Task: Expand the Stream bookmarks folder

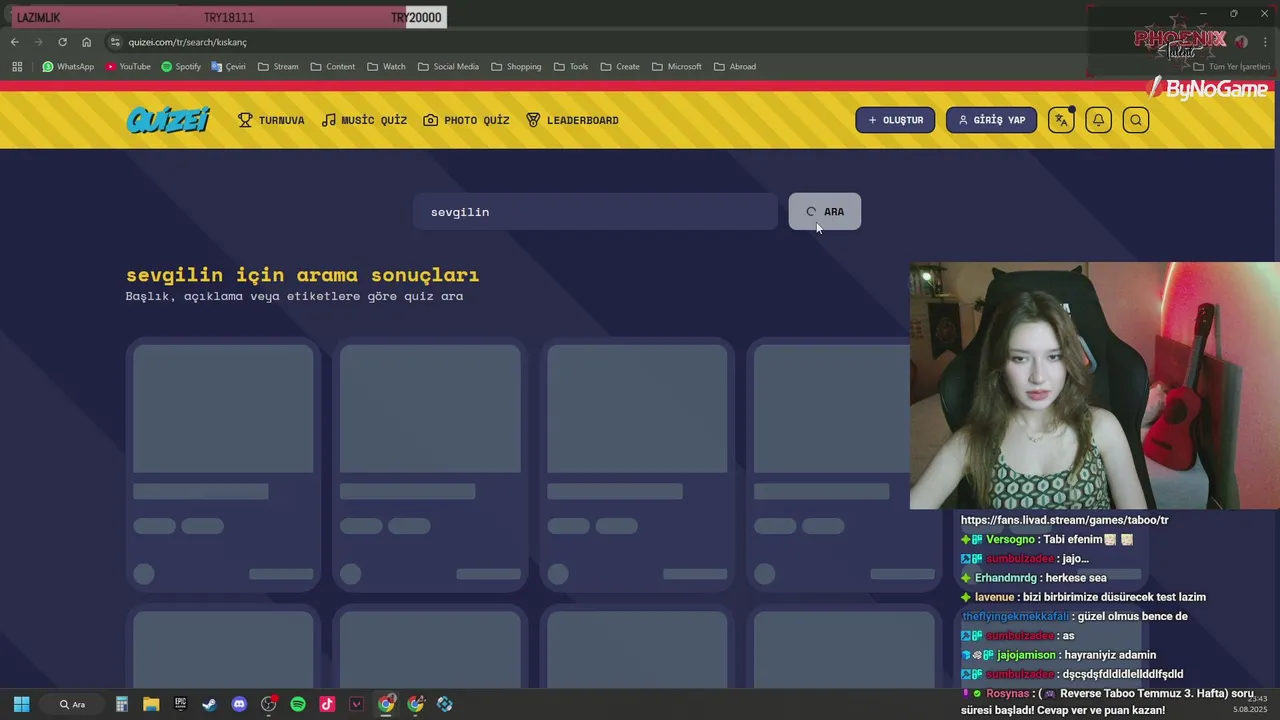Action: click(x=278, y=67)
